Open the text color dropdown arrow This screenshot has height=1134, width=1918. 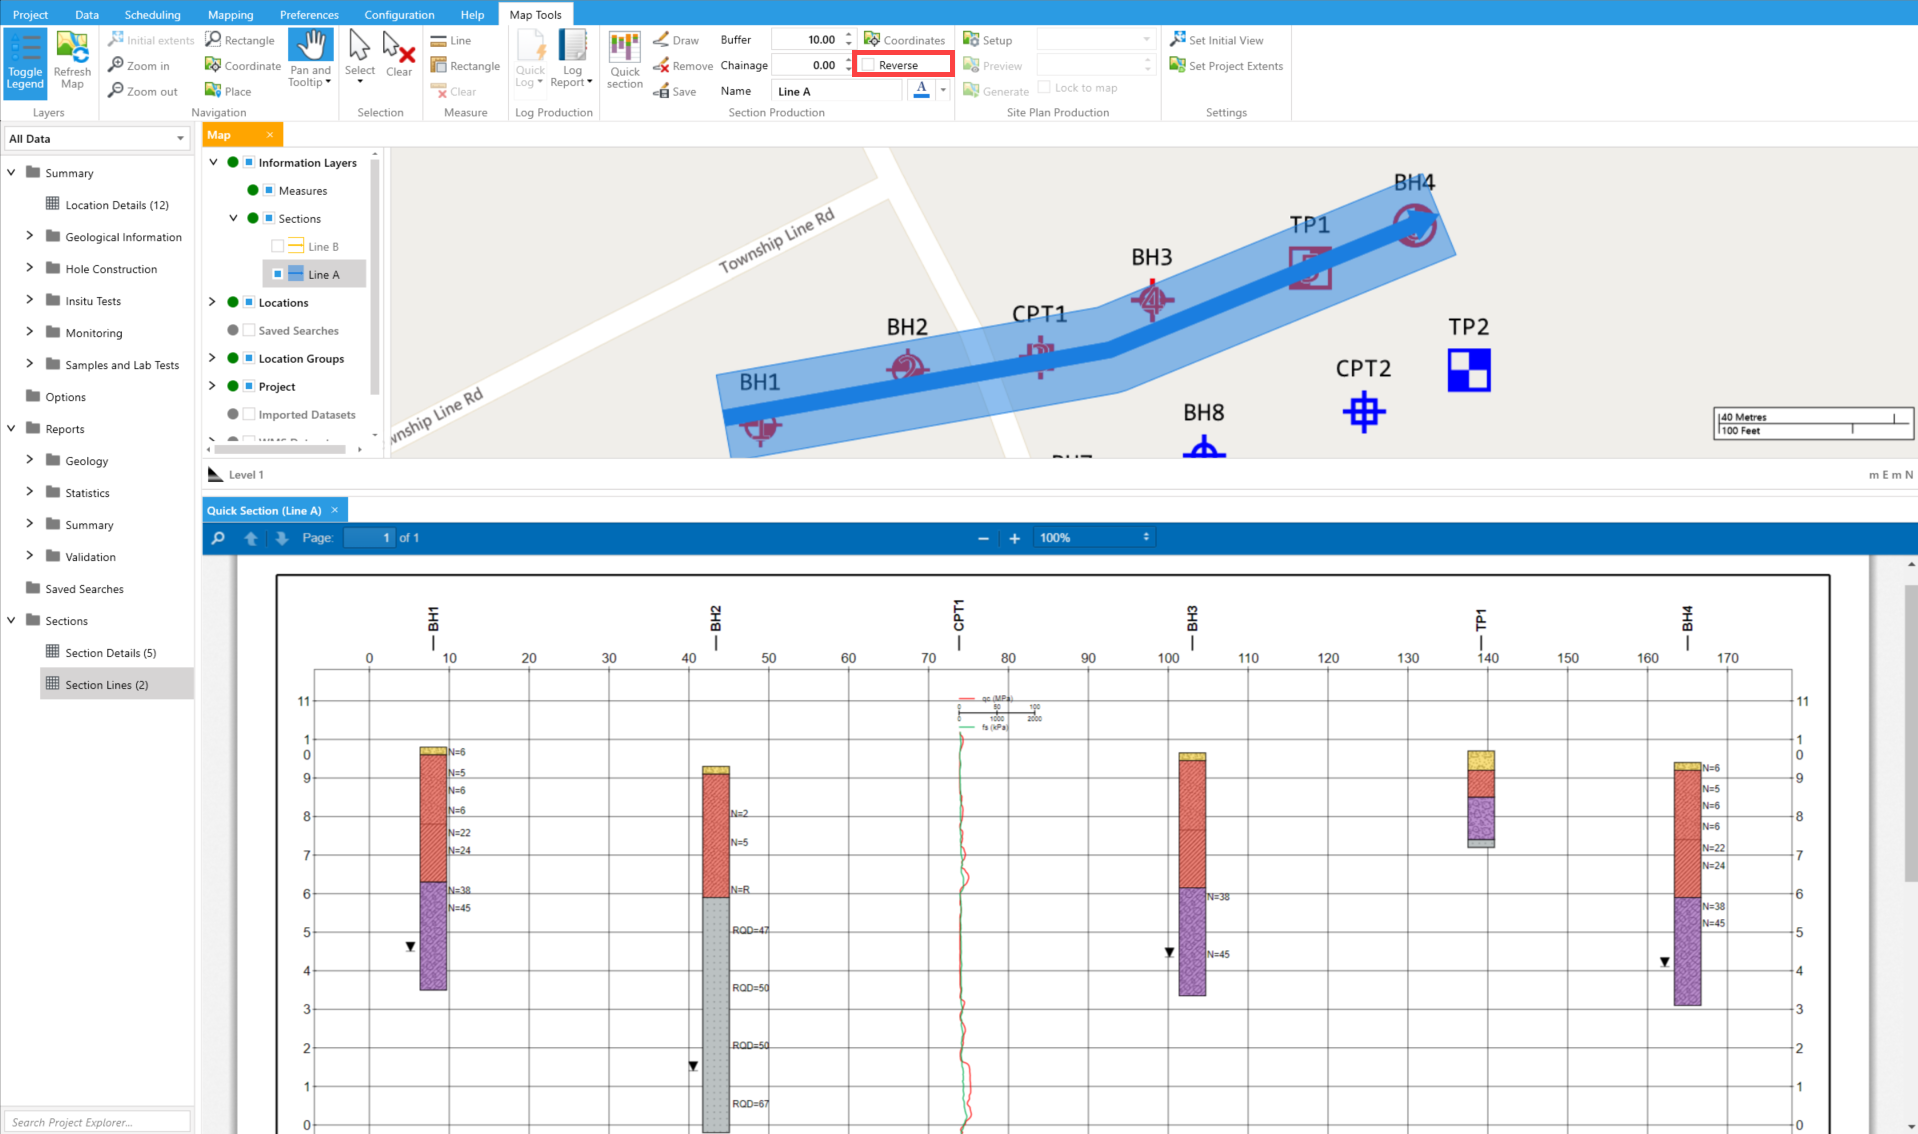point(943,90)
